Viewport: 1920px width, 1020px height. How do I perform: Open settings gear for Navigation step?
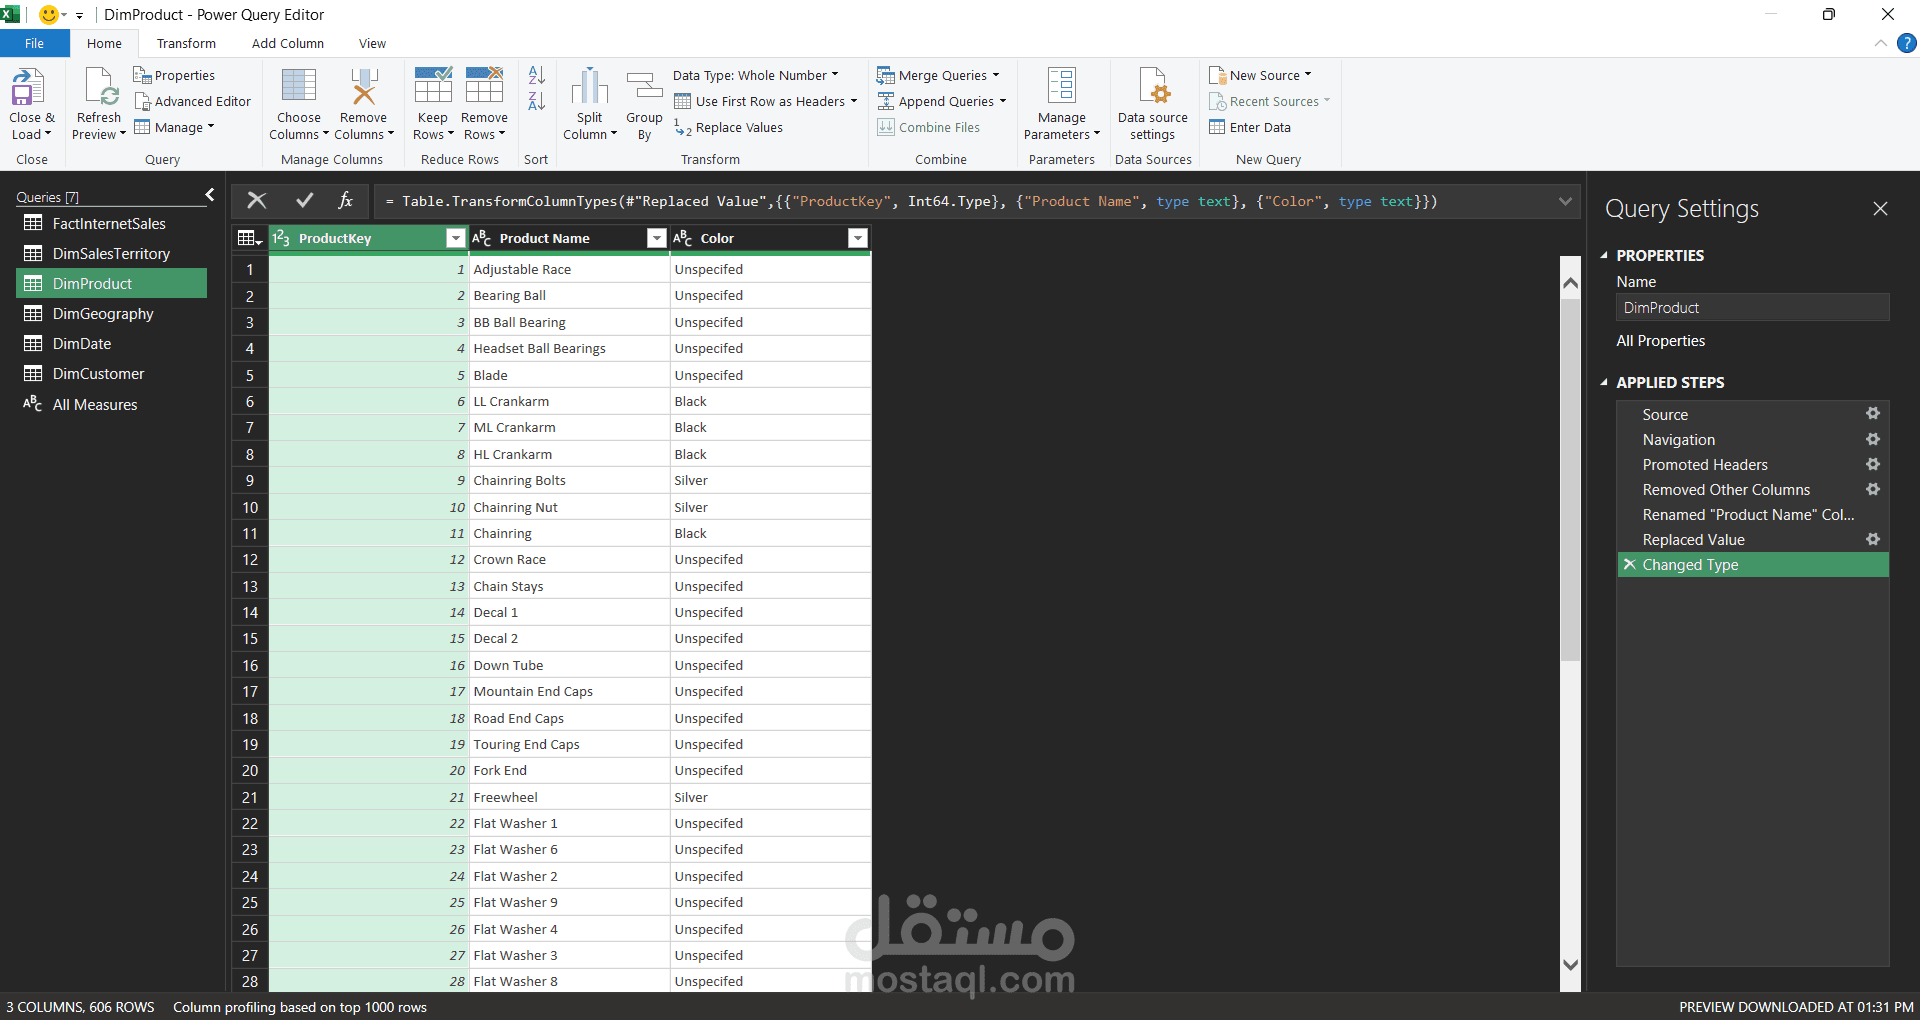(1873, 439)
